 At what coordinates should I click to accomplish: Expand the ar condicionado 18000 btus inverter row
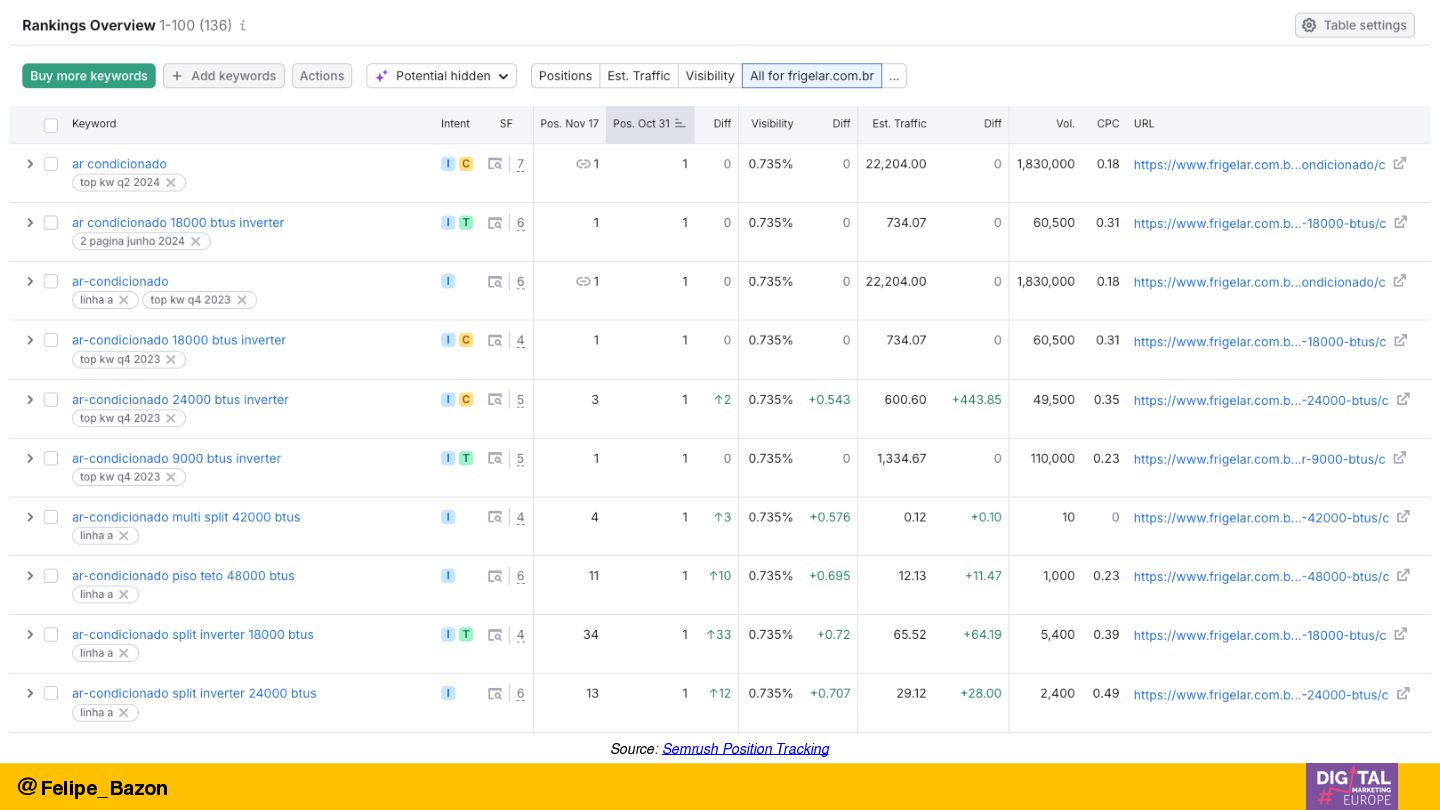(30, 223)
